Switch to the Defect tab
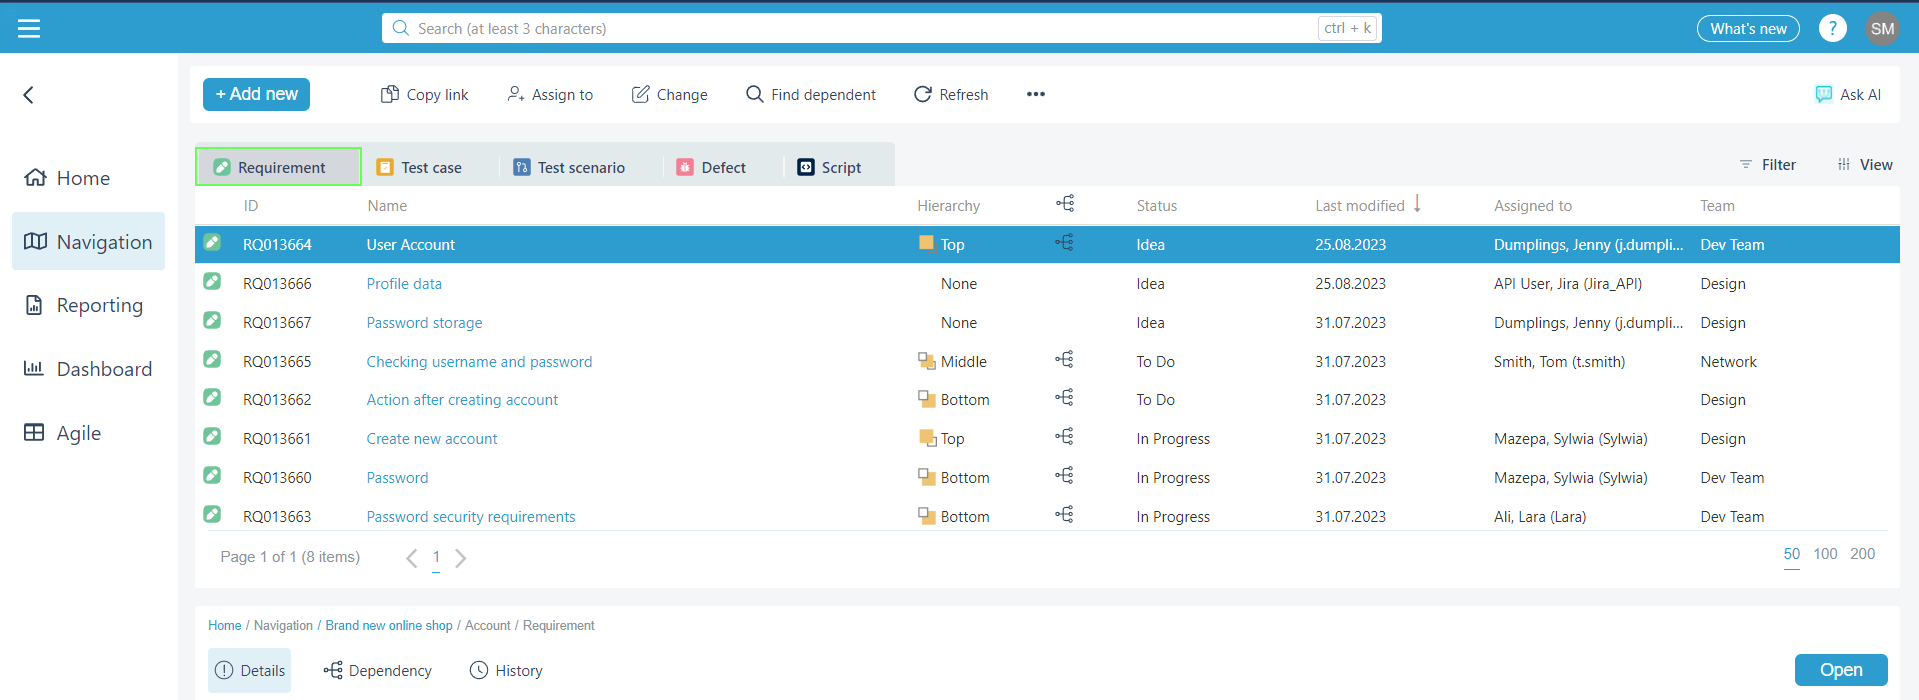This screenshot has height=700, width=1919. [x=711, y=168]
